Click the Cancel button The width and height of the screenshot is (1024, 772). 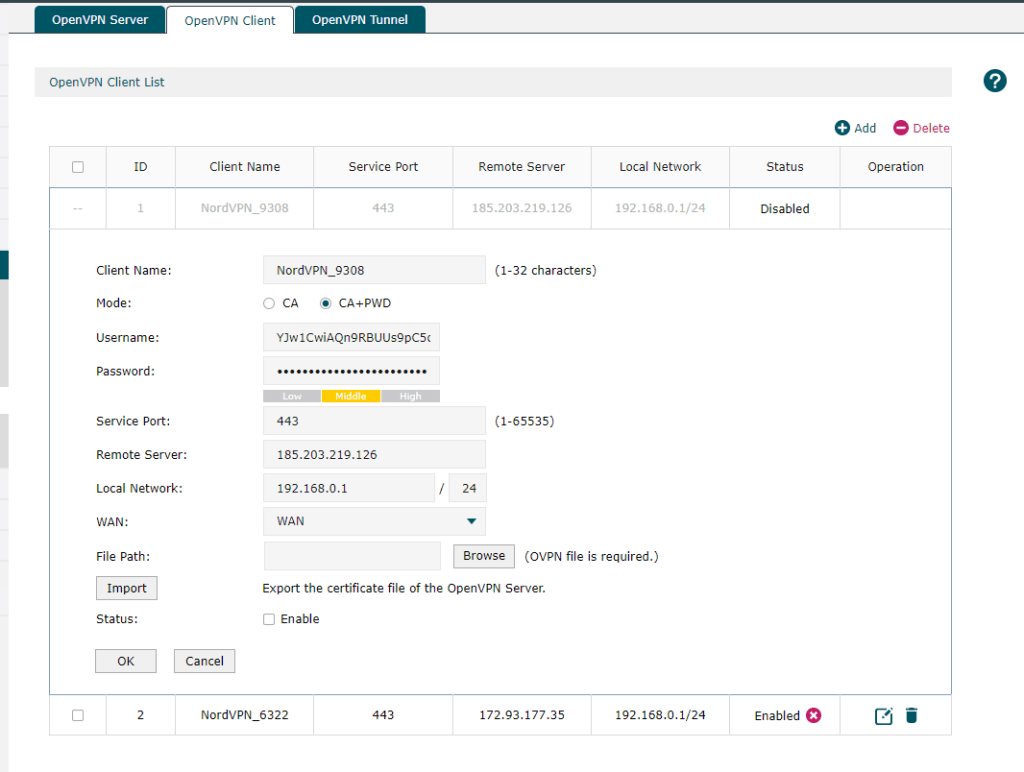pos(204,661)
